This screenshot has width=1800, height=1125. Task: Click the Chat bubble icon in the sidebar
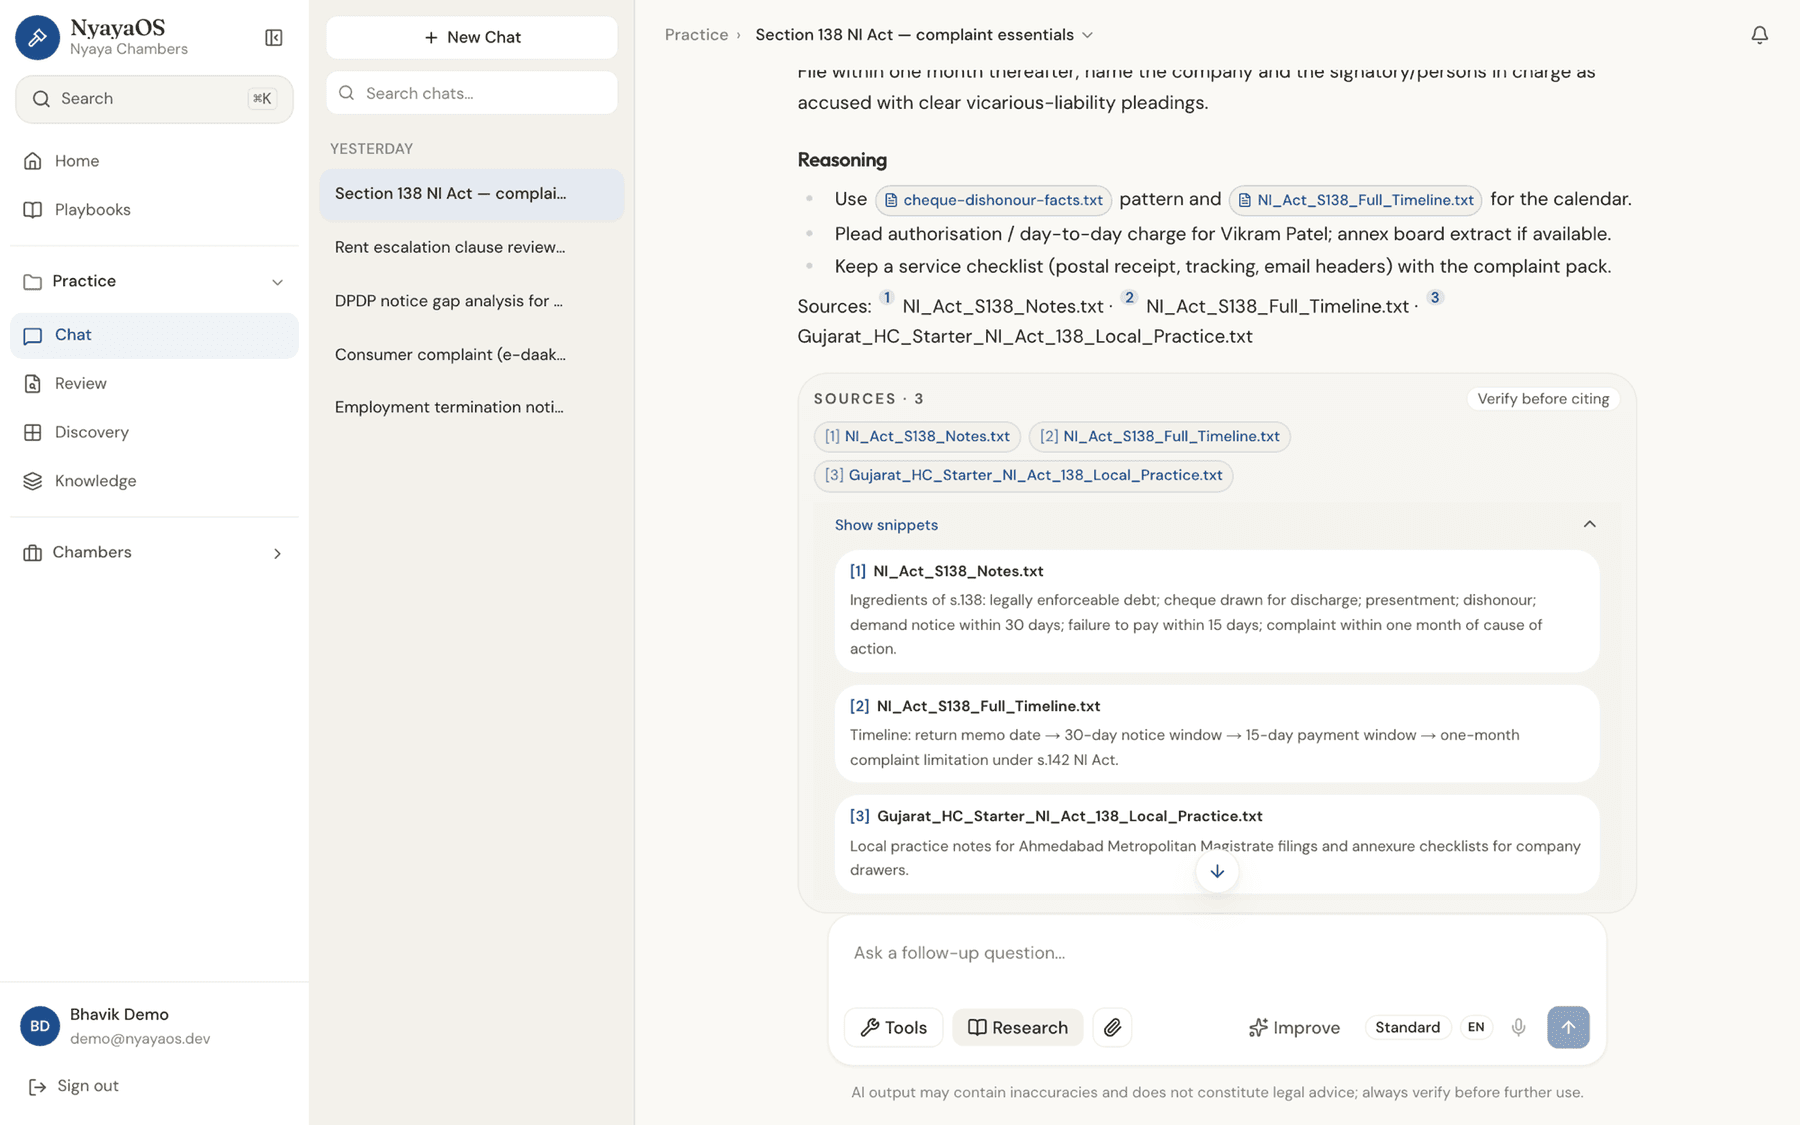pos(33,336)
